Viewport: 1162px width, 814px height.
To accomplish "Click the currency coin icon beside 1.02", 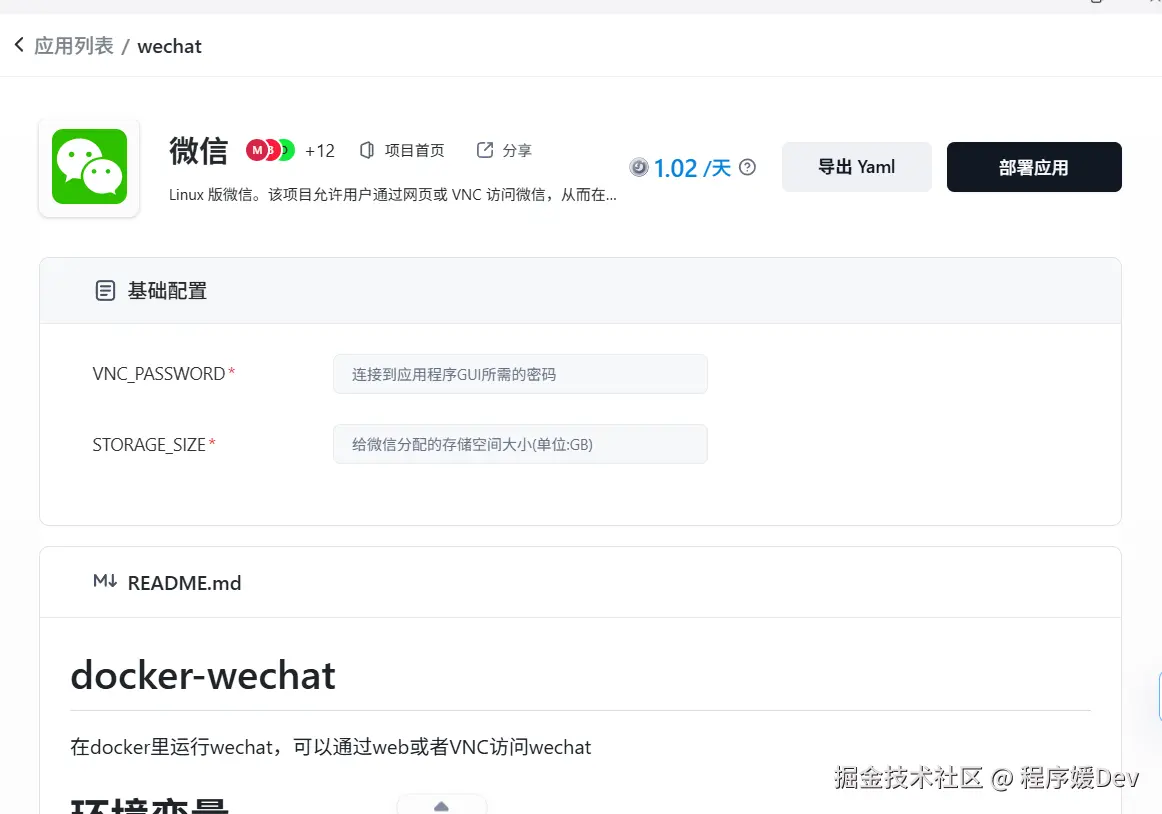I will (x=639, y=168).
